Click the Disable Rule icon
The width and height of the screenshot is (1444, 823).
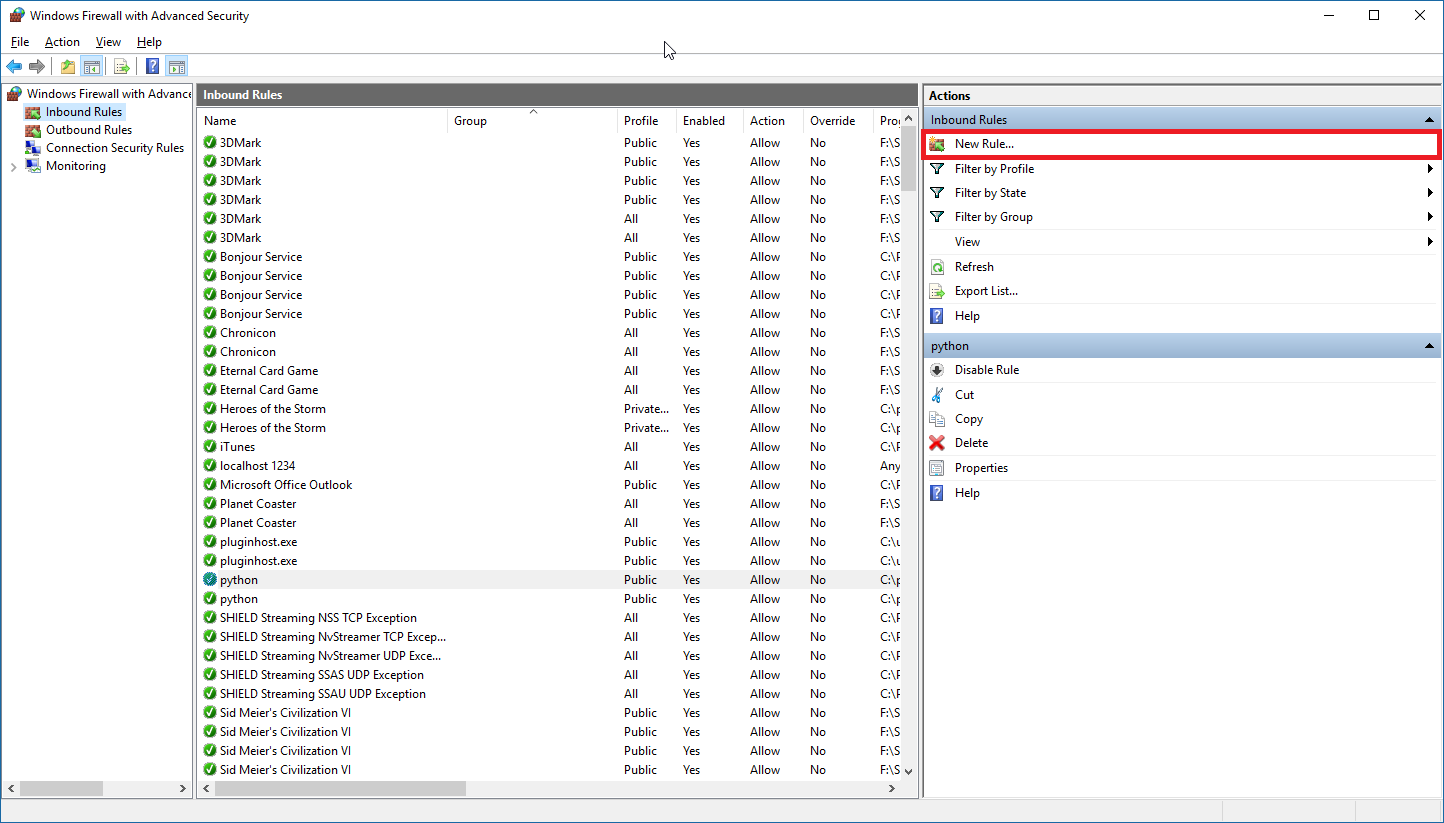[x=937, y=370]
